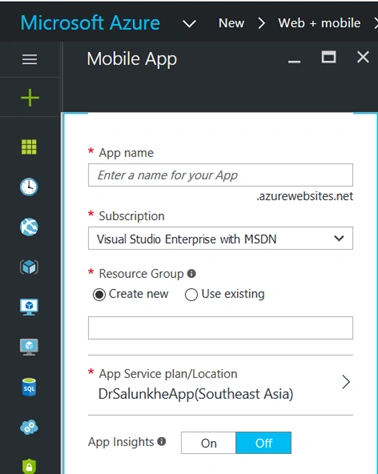Open Cloud services gear-cloud icon

(x=29, y=427)
